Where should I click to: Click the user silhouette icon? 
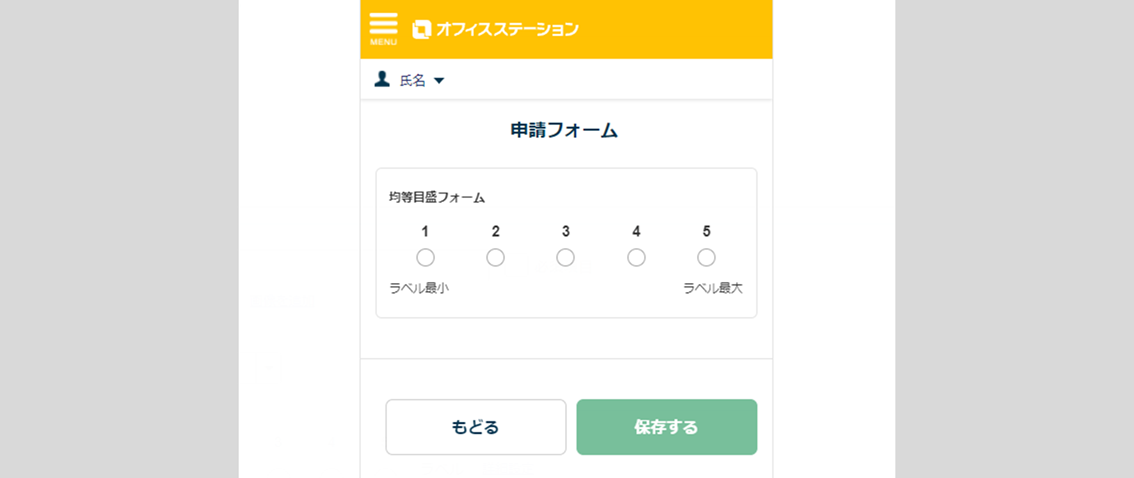tap(382, 79)
